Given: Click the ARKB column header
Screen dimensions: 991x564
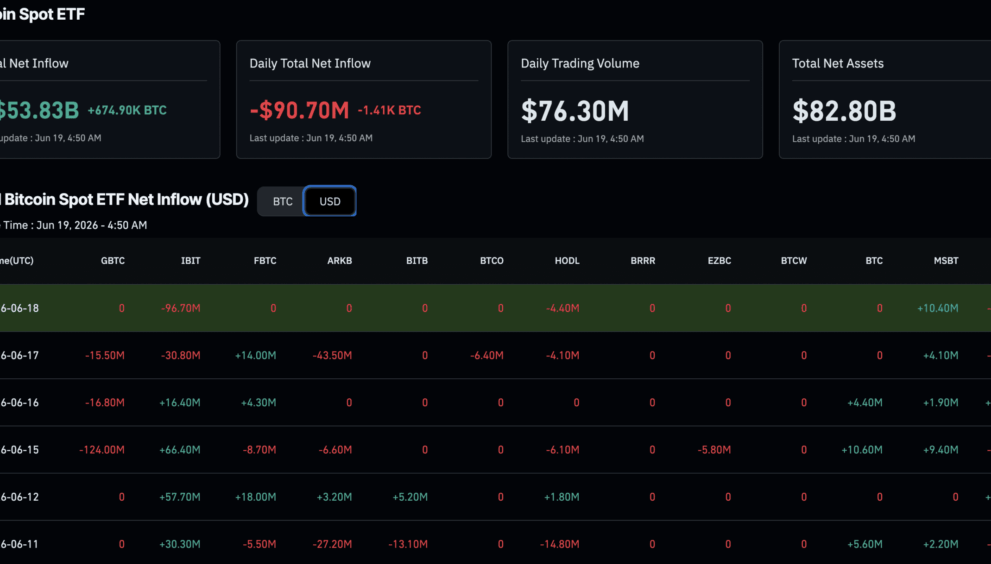Looking at the screenshot, I should pyautogui.click(x=339, y=261).
